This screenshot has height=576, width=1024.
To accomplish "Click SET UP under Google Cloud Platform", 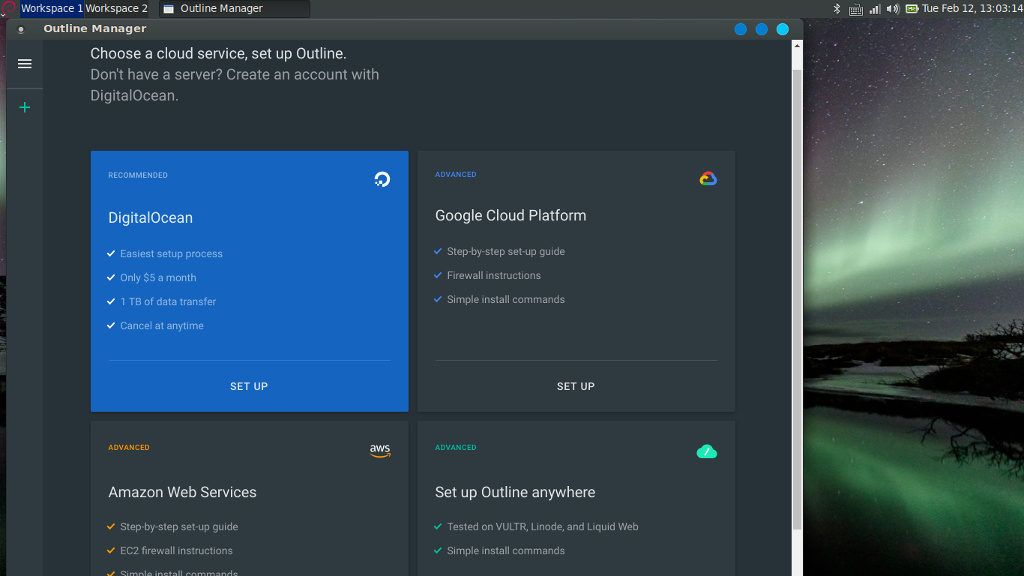I will coord(575,386).
